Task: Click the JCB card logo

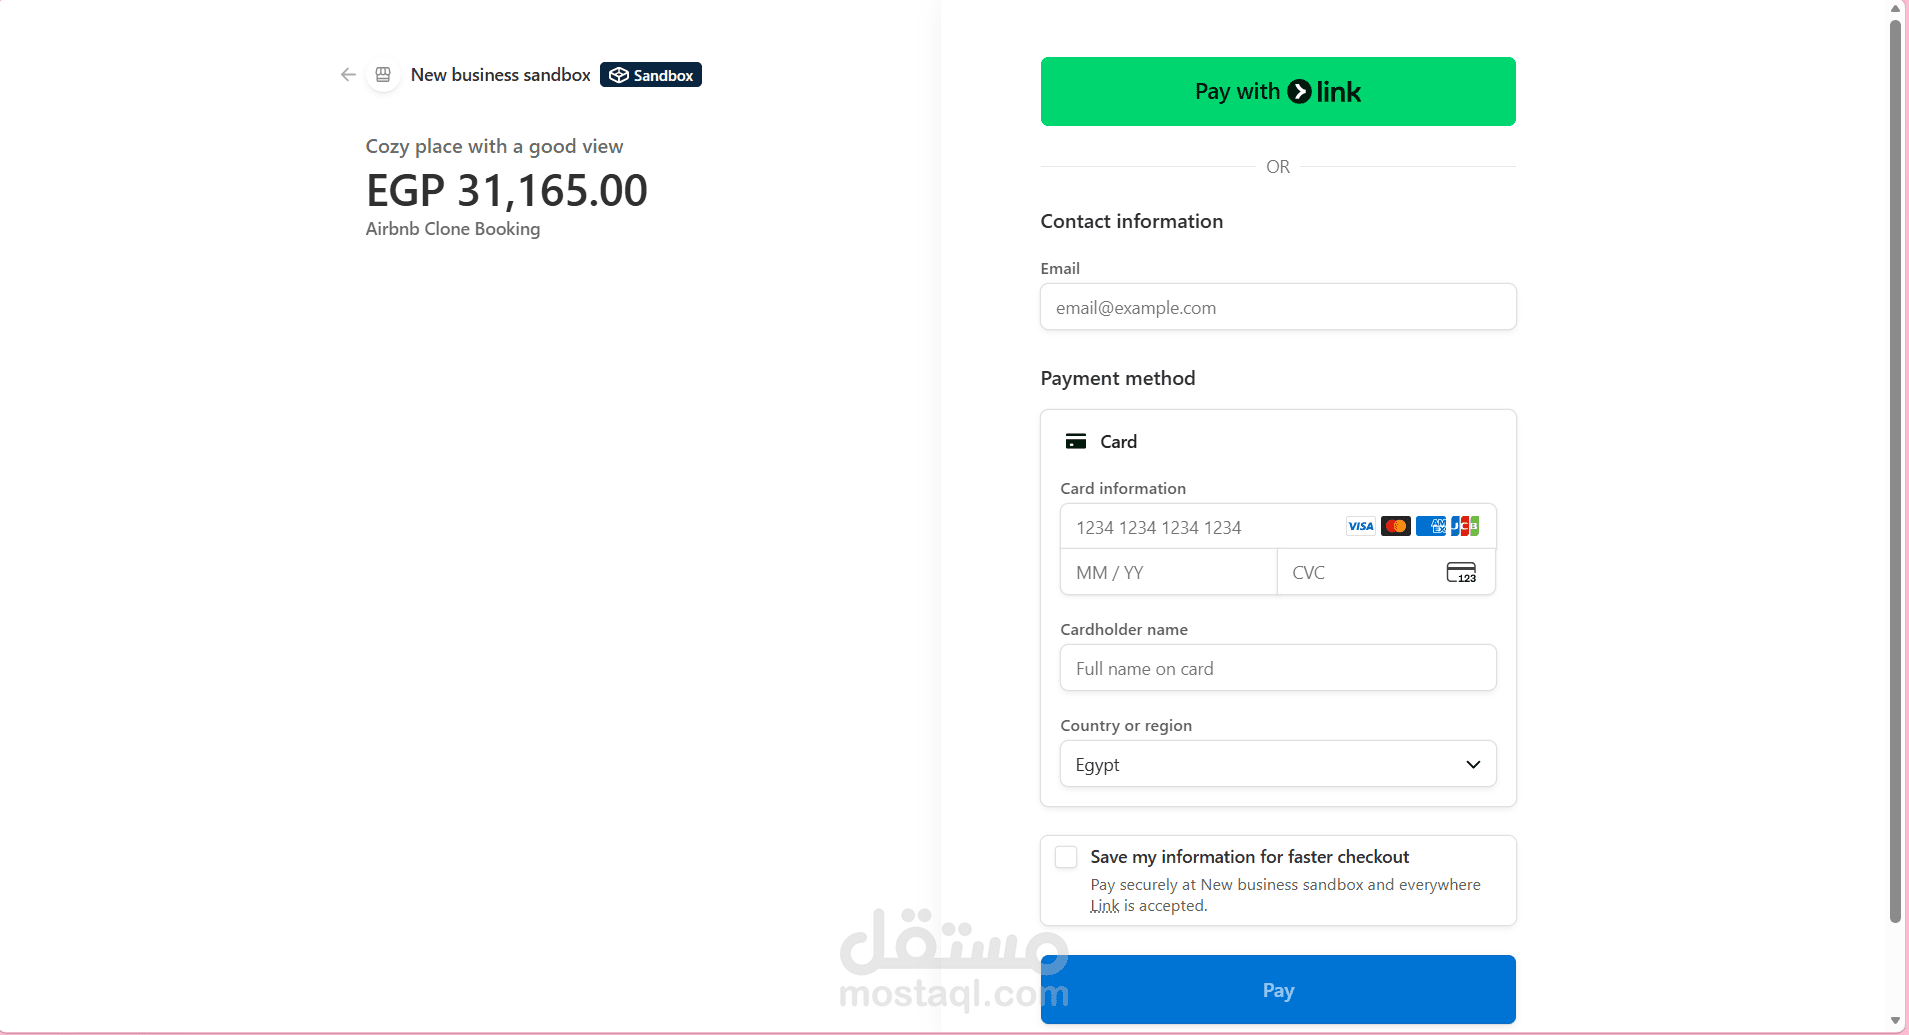Action: (x=1465, y=526)
